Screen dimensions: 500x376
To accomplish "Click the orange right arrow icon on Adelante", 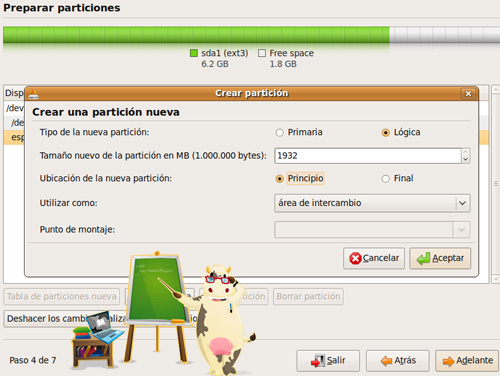I will pyautogui.click(x=448, y=361).
